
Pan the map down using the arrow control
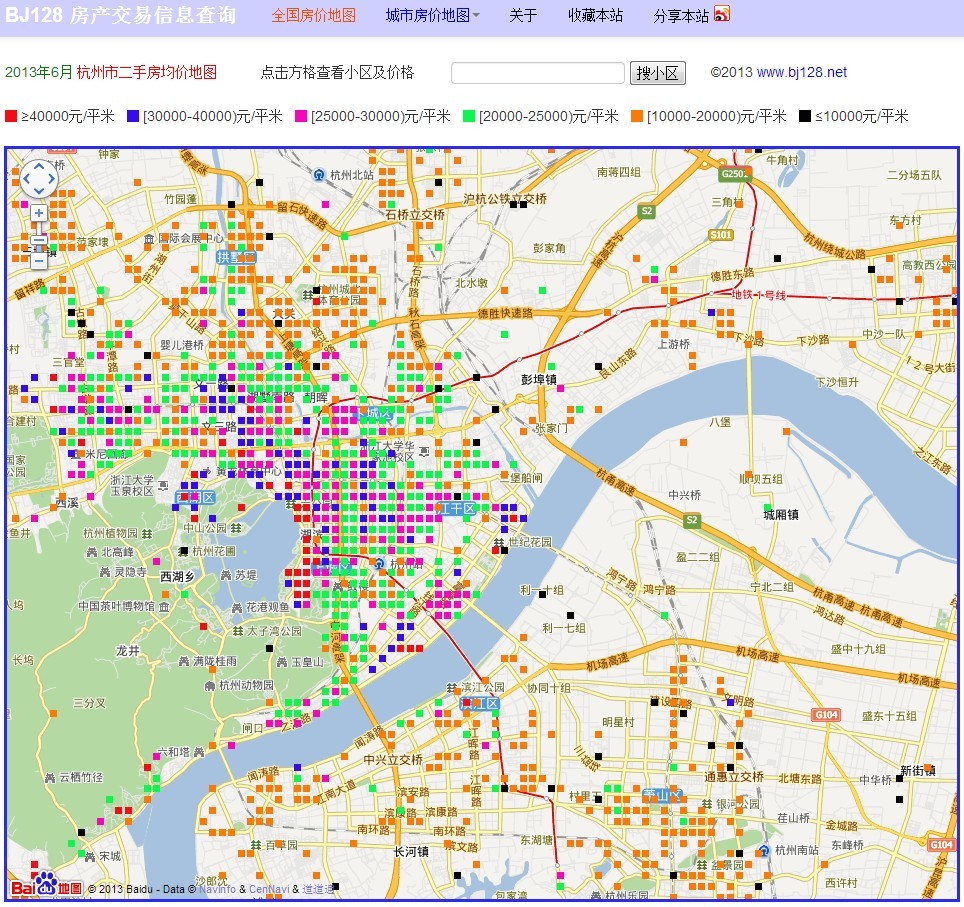pyautogui.click(x=39, y=190)
